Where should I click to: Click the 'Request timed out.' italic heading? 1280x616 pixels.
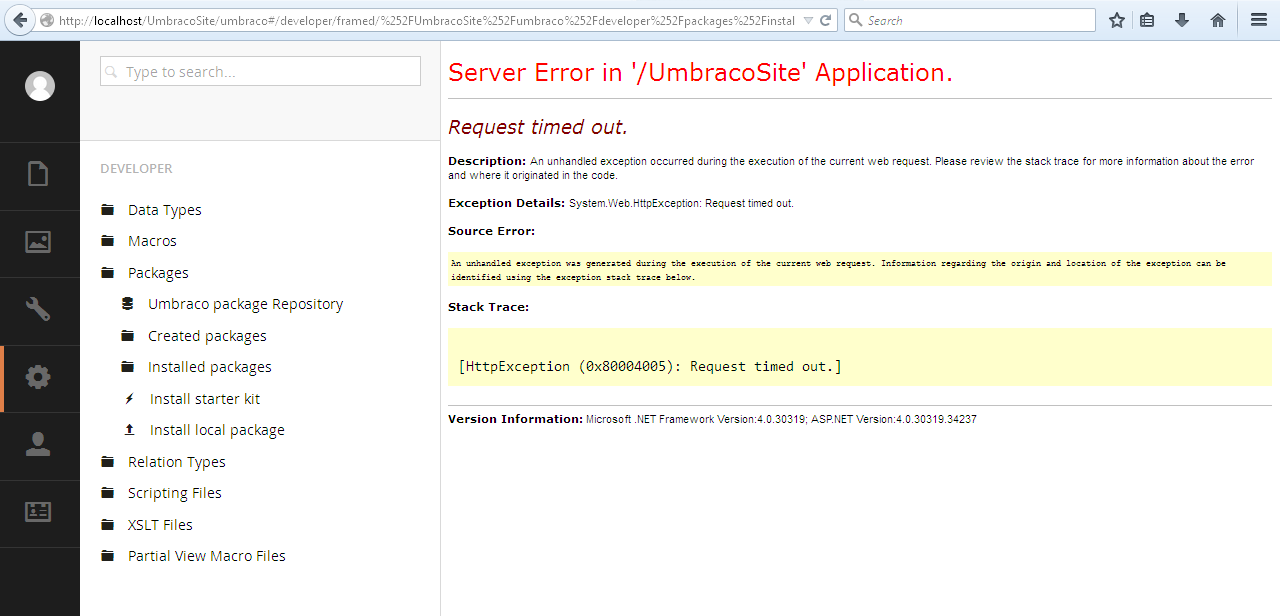click(x=538, y=127)
